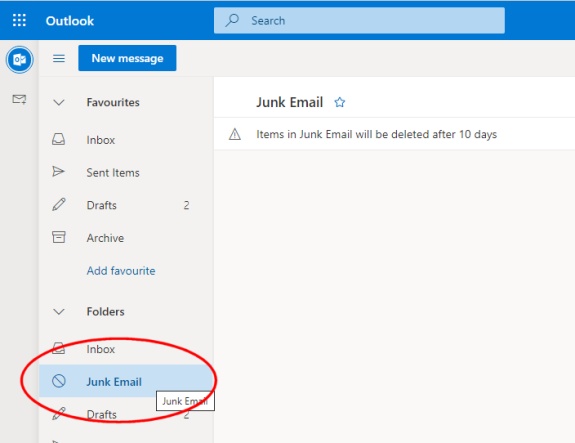Screen dimensions: 575x443
Task: Click the Favourites heading
Action: pos(113,102)
